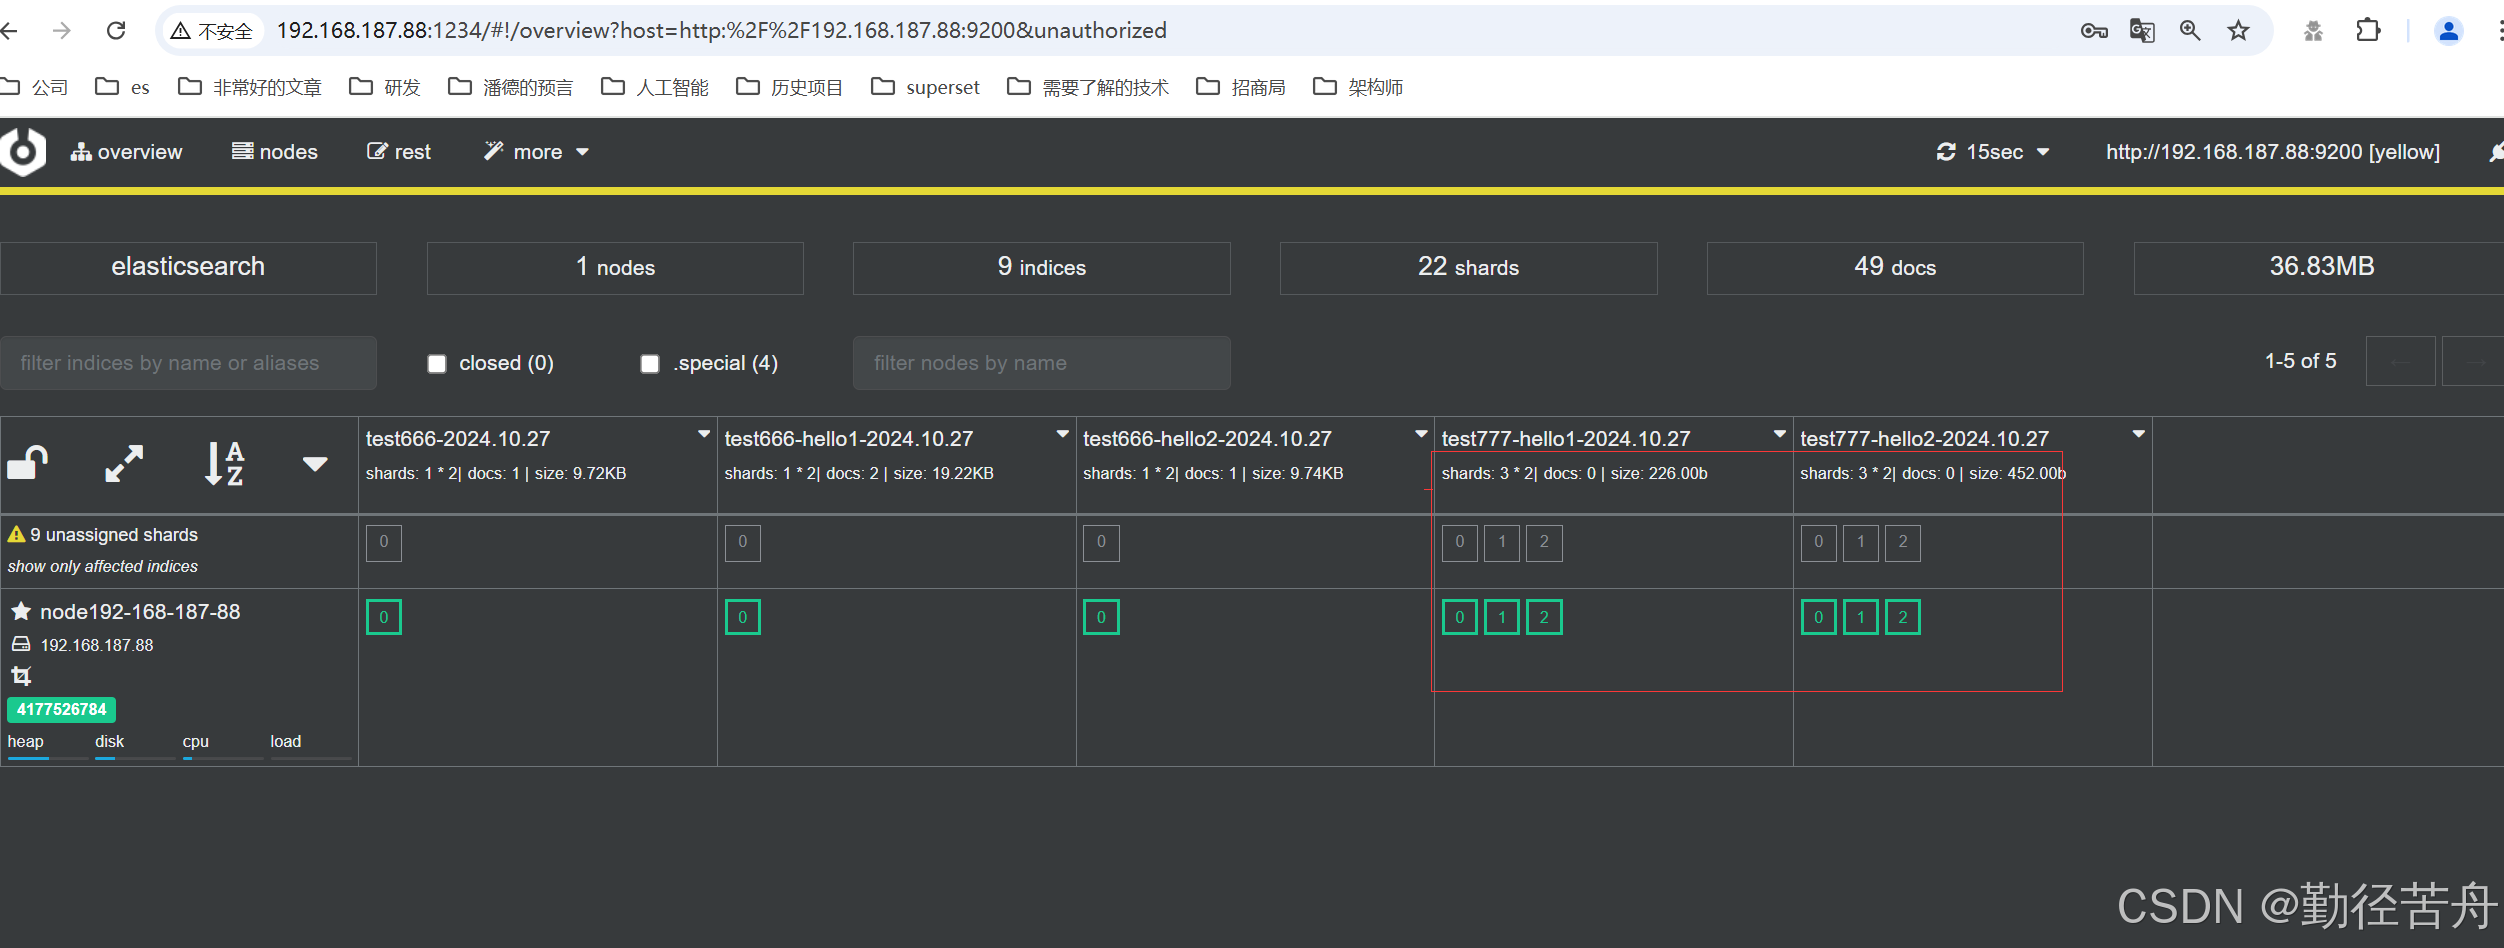This screenshot has height=948, width=2504.
Task: Click the translate page icon
Action: (2142, 31)
